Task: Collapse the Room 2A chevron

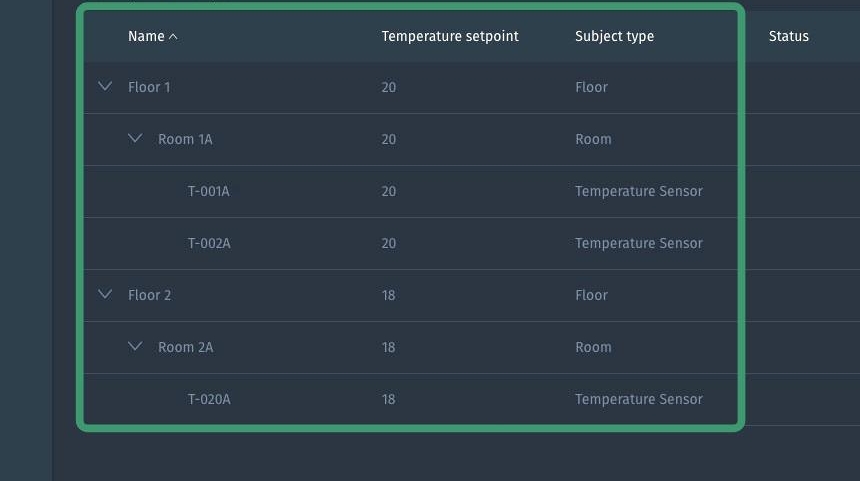Action: (135, 347)
